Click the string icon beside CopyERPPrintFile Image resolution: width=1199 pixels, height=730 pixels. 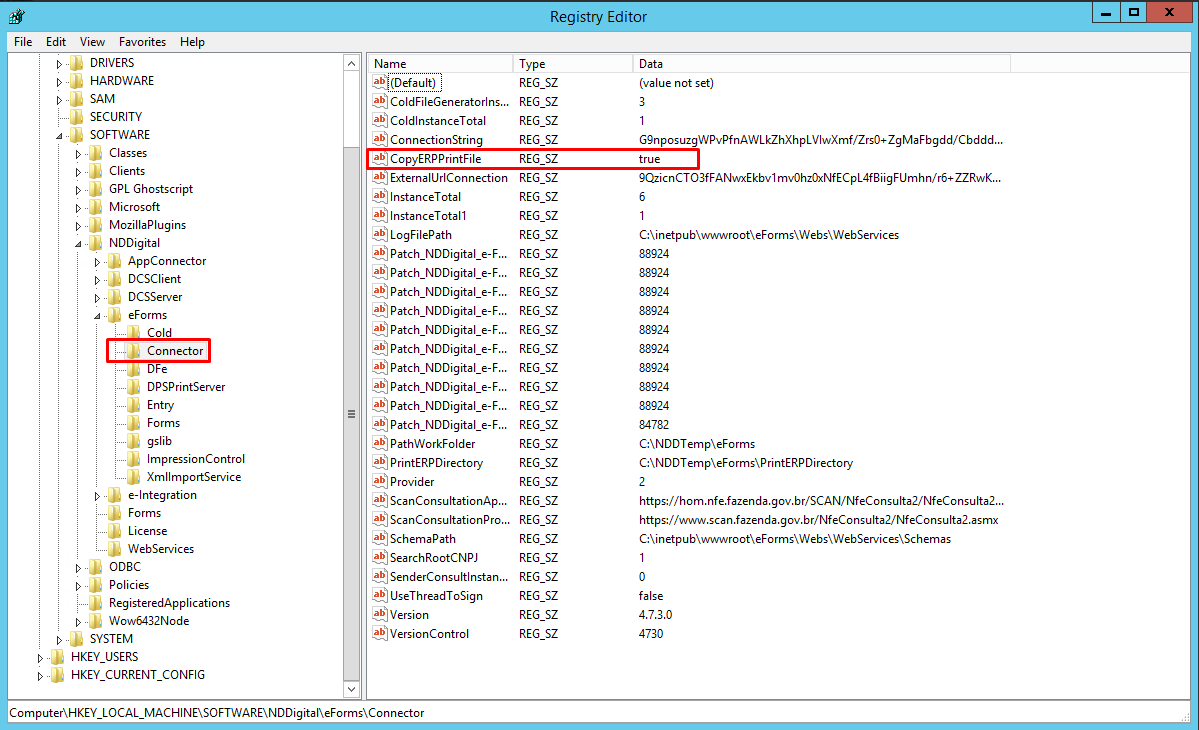[379, 159]
